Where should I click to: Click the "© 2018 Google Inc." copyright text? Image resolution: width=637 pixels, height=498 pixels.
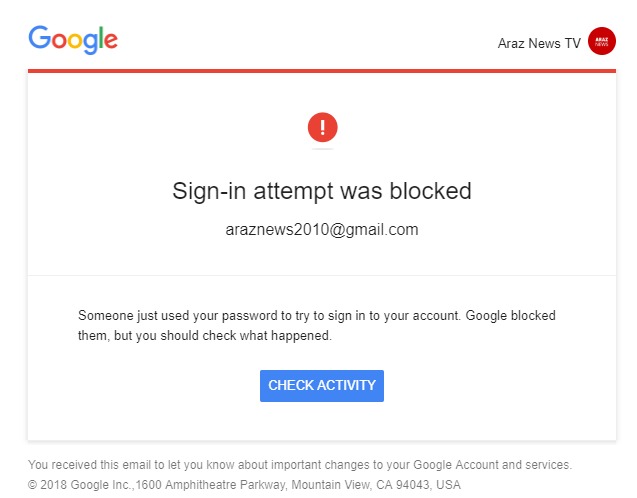pos(83,485)
